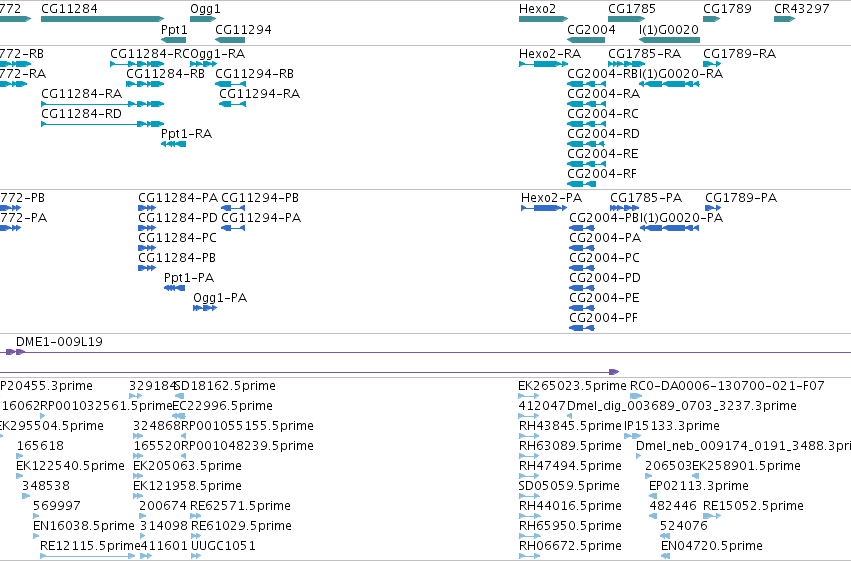Click protein CG2004-PF
Screen dimensions: 851x561
(604, 318)
